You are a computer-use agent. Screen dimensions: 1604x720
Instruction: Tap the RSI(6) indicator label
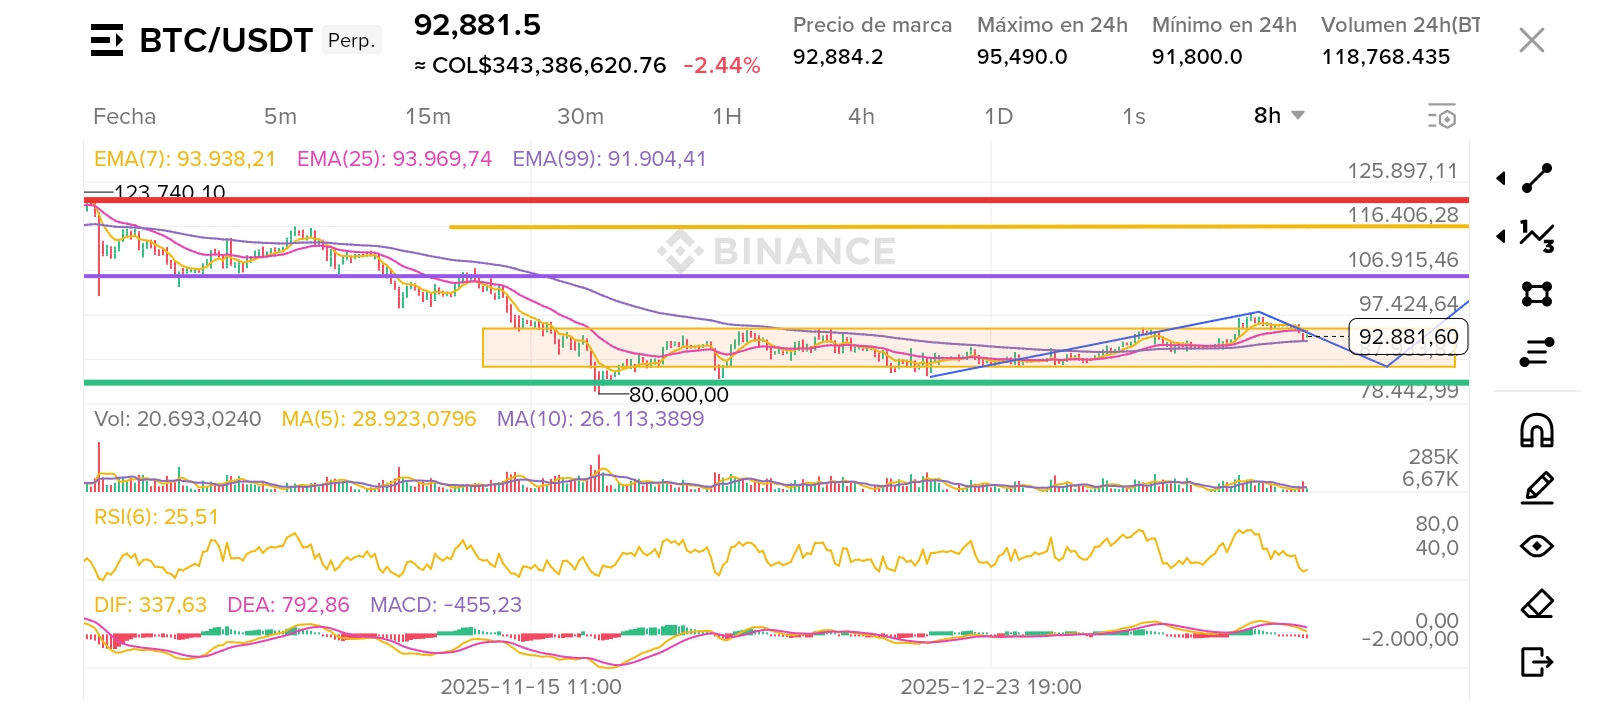[x=156, y=517]
